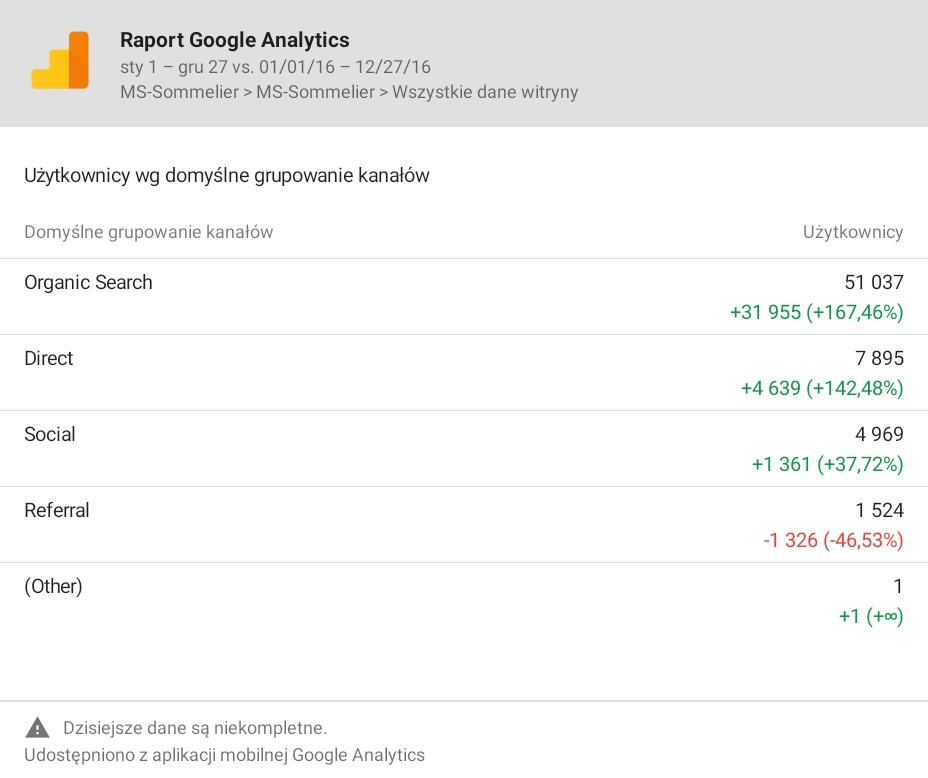Click the +4 639 (+142,48%) change figure
The height and width of the screenshot is (778, 928).
[x=821, y=389]
